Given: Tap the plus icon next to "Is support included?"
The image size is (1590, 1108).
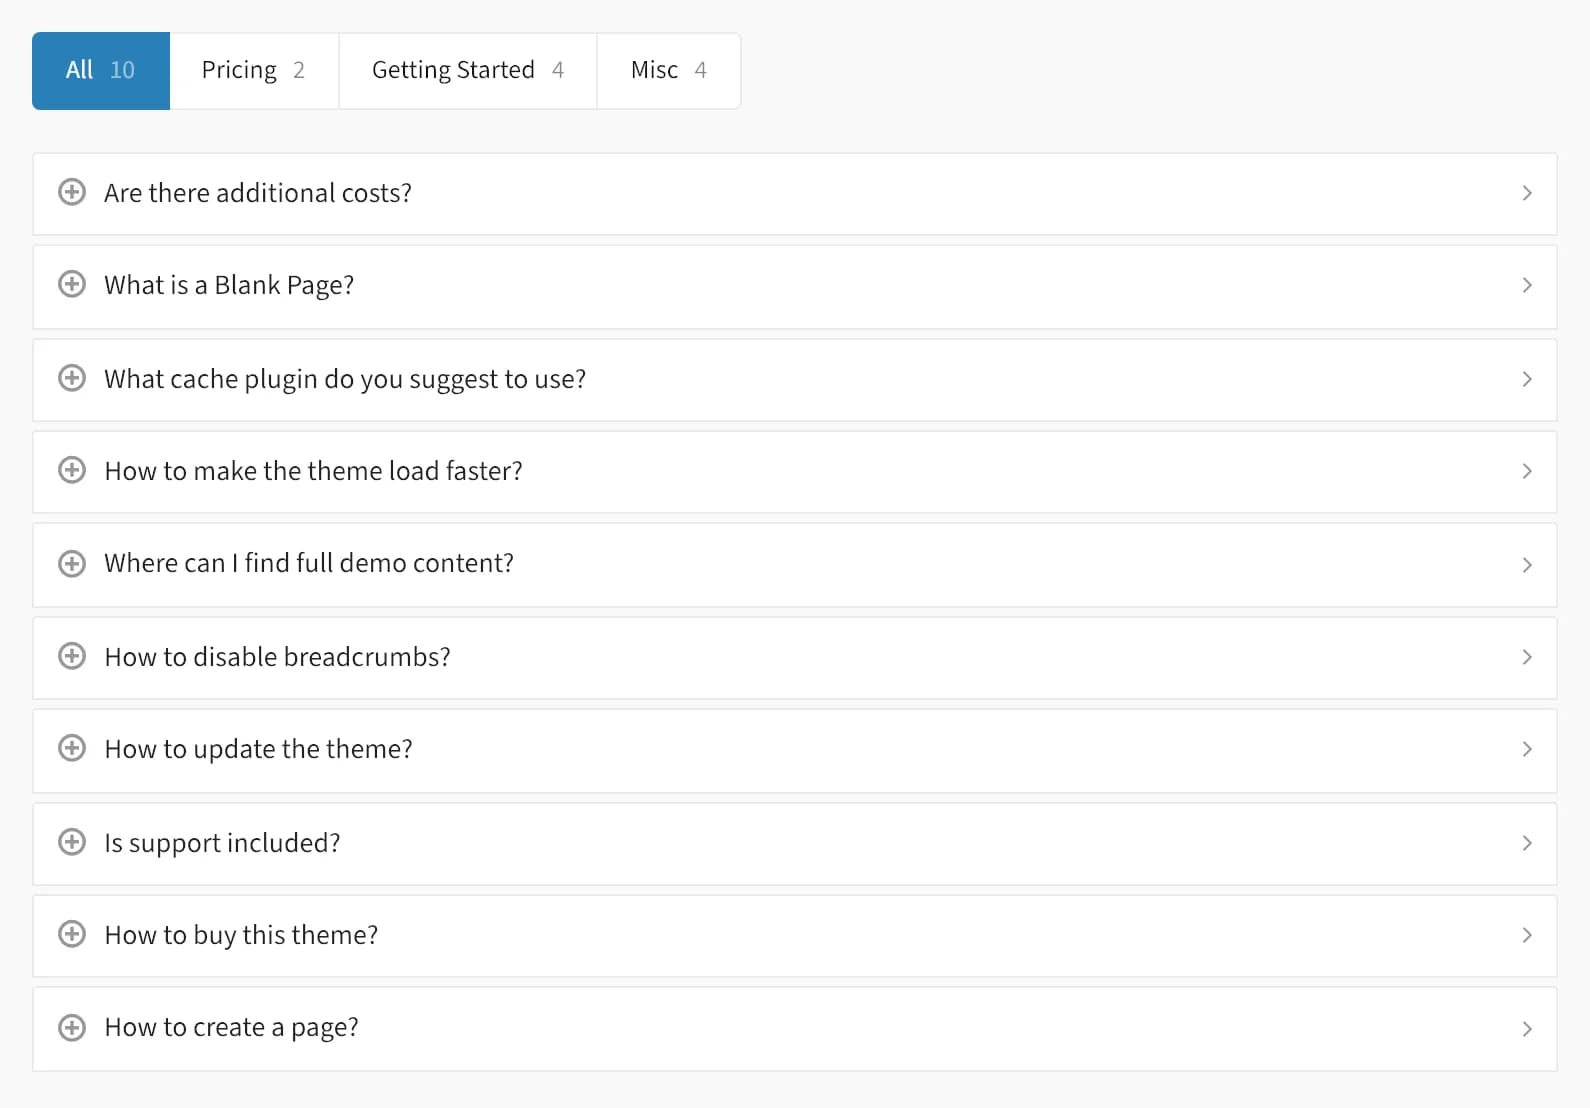Looking at the screenshot, I should 72,842.
